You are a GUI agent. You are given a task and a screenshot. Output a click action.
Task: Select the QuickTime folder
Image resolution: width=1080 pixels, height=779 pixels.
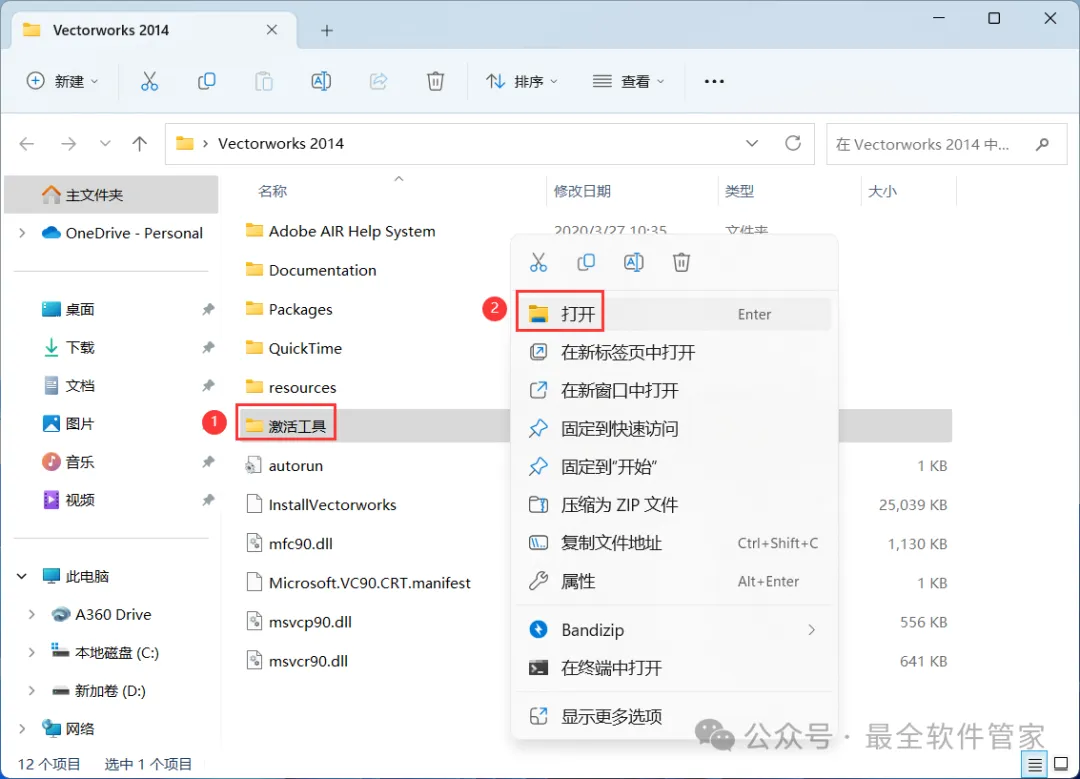(305, 349)
